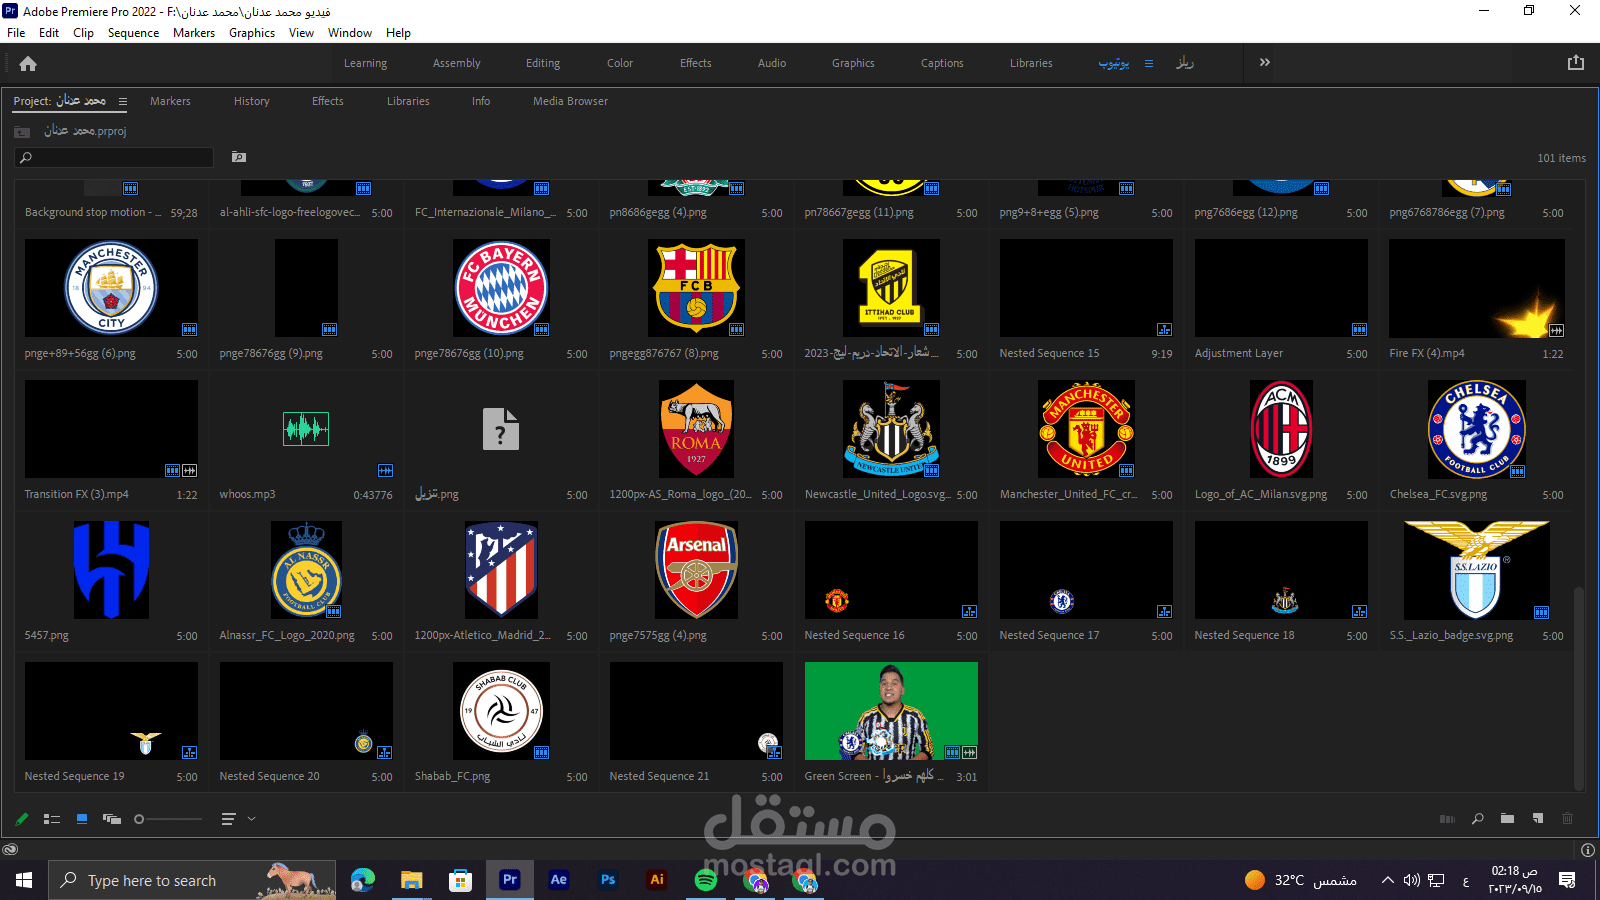1600x900 pixels.
Task: Open Photoshop from the taskbar
Action: tap(607, 880)
